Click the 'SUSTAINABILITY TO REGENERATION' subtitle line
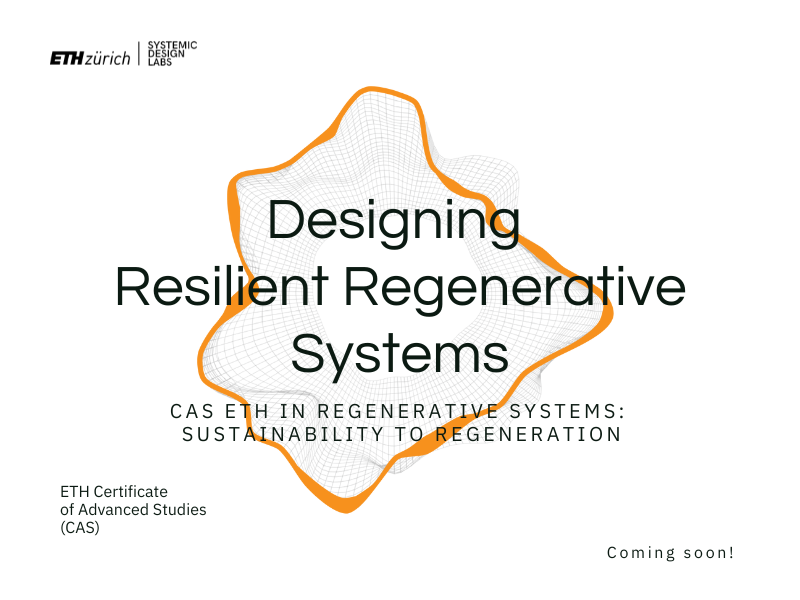 (400, 434)
